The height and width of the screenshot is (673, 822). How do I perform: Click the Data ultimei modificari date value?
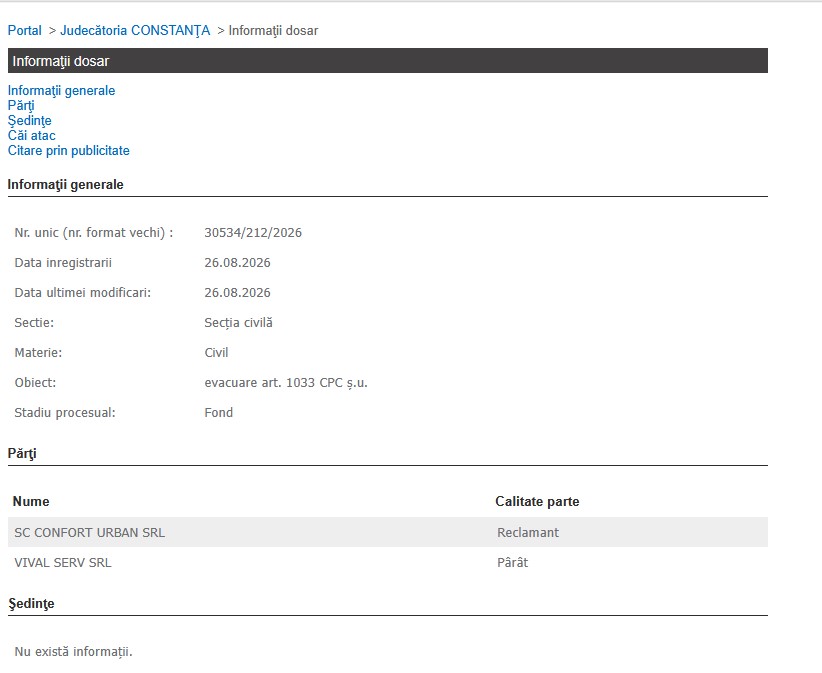click(x=237, y=292)
